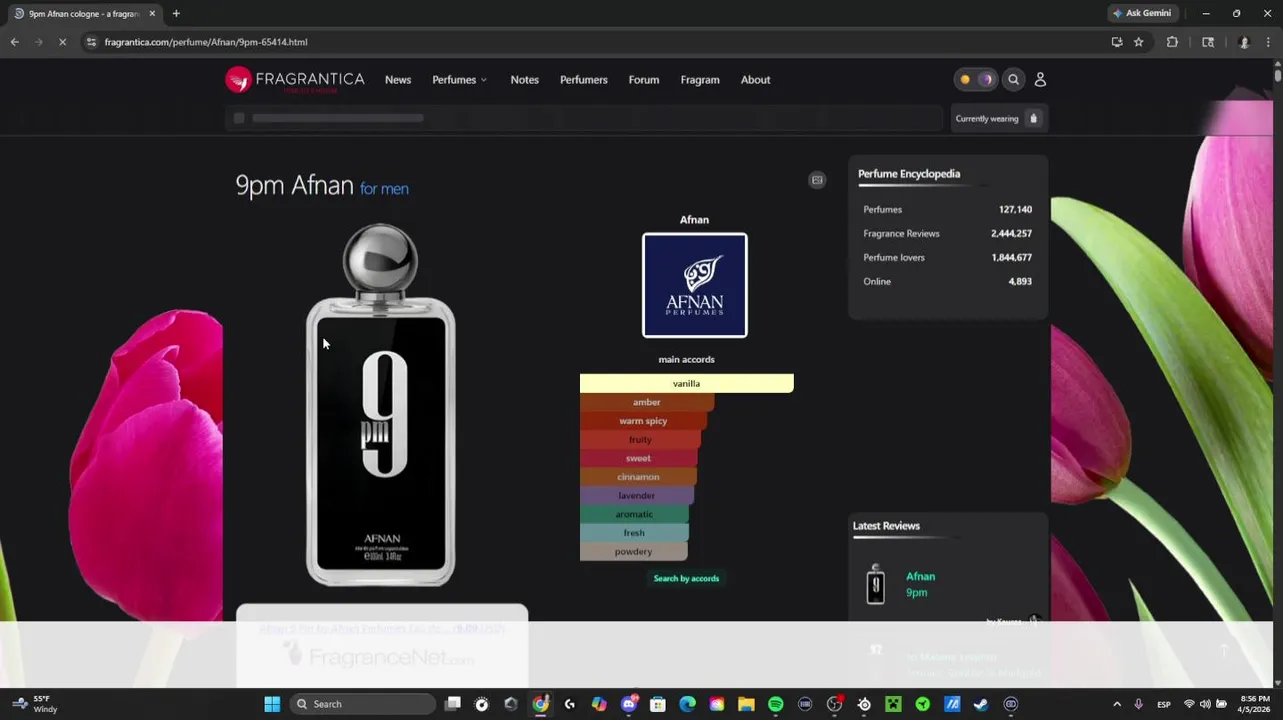The height and width of the screenshot is (720, 1283).
Task: Click the site information icon in address bar
Action: pyautogui.click(x=91, y=42)
